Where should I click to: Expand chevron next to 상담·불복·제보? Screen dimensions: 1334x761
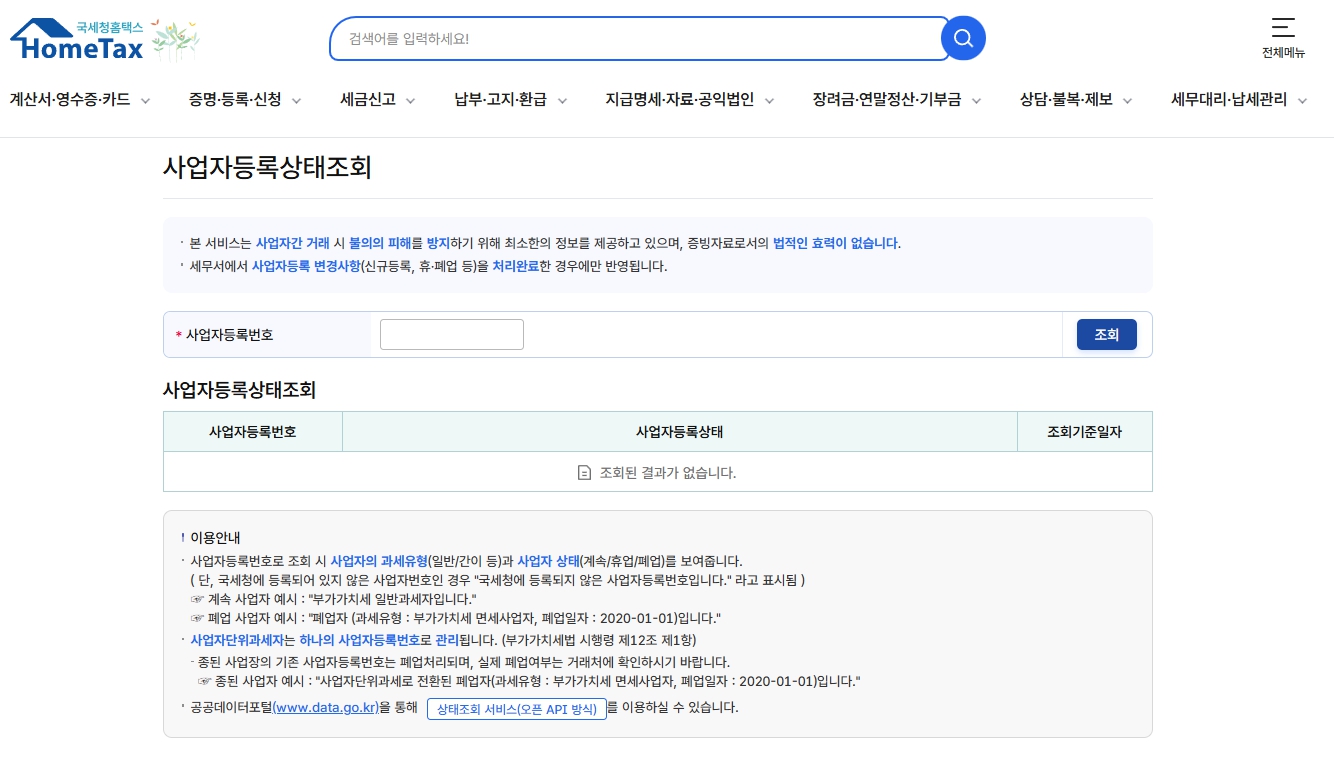1127,101
